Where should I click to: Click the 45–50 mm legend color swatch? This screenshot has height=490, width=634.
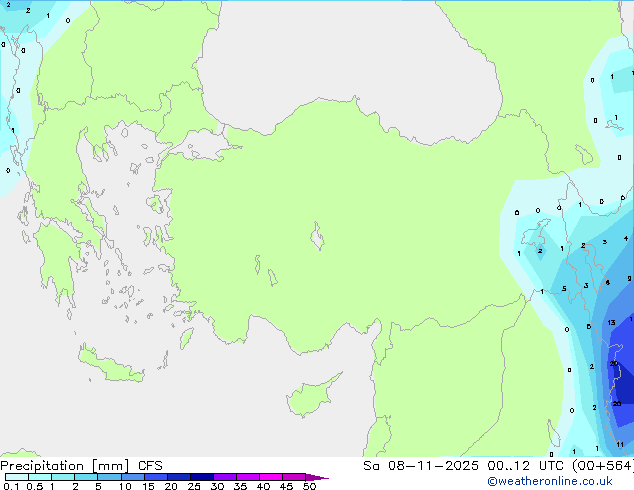(294, 477)
